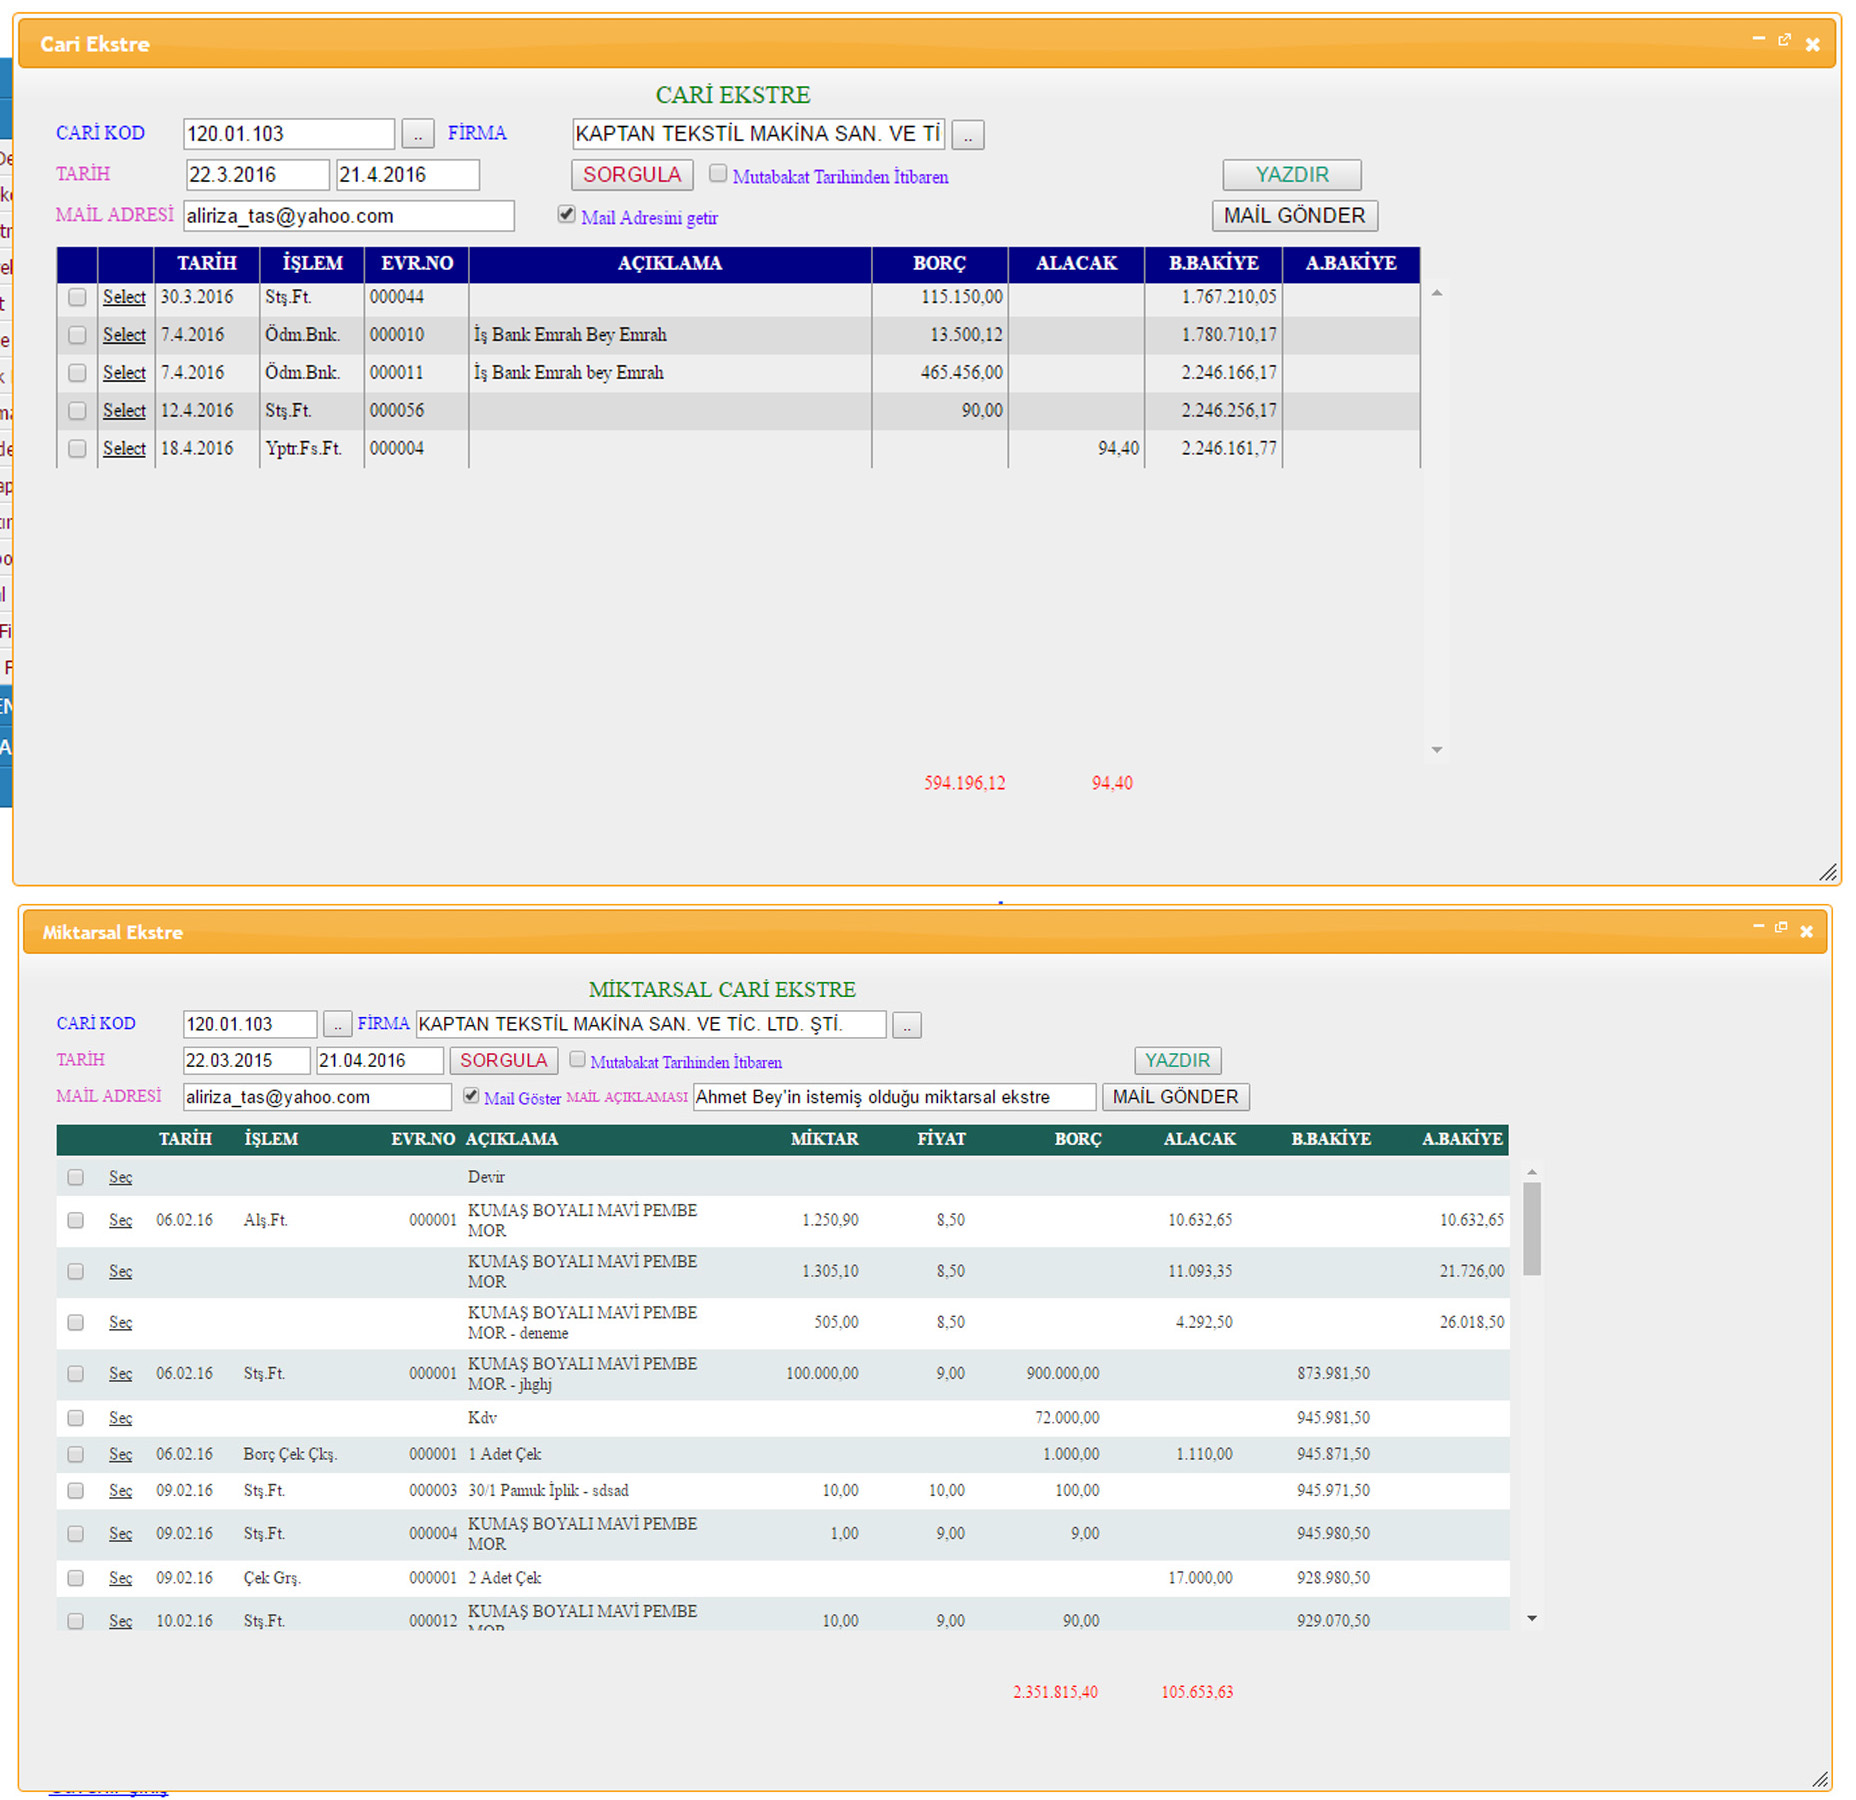
Task: Click MAİL GÖNDER in Miktarsal Ekstre window
Action: pyautogui.click(x=1176, y=1097)
